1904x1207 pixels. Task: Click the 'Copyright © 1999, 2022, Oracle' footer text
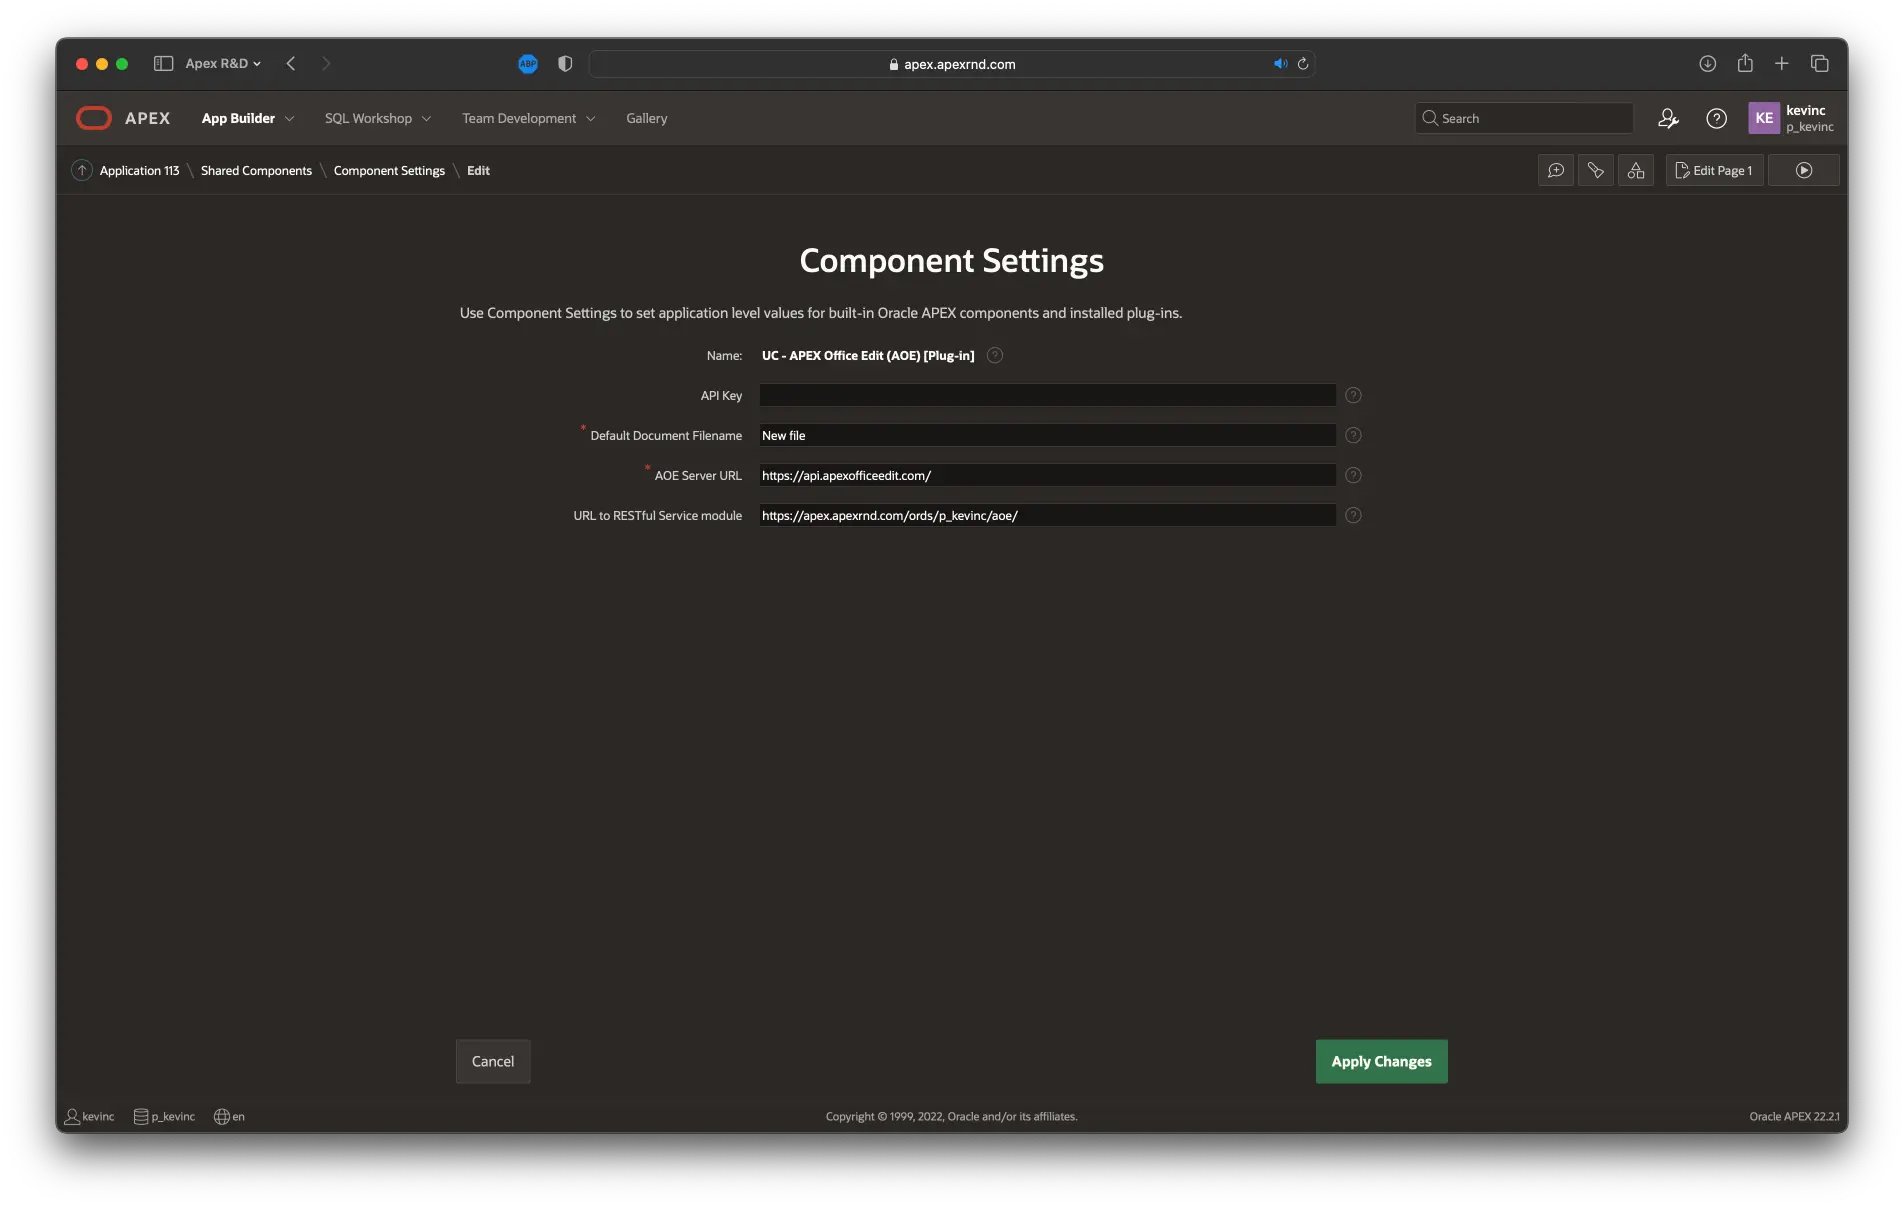coord(951,1116)
